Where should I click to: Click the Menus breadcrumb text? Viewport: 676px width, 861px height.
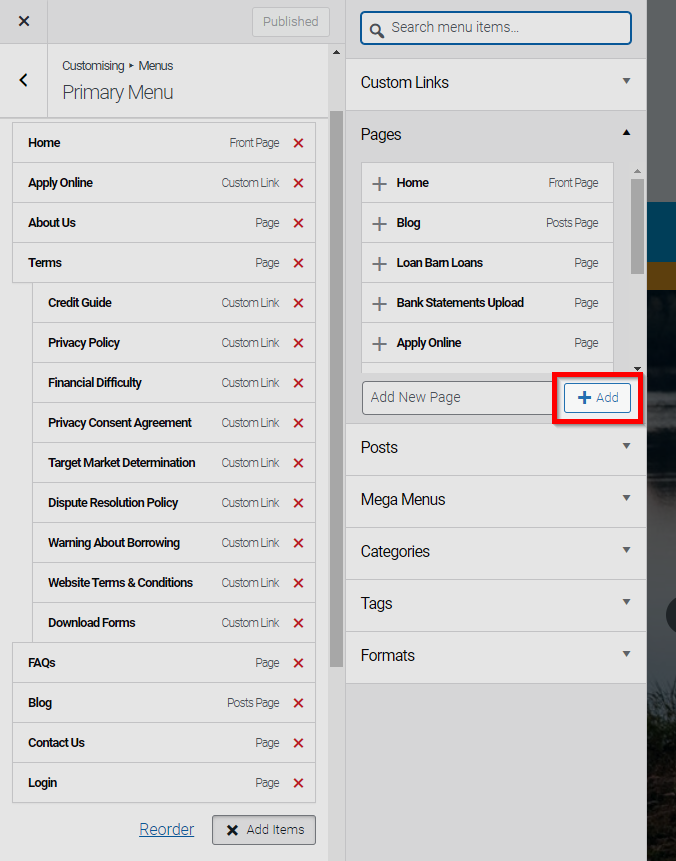[x=155, y=66]
